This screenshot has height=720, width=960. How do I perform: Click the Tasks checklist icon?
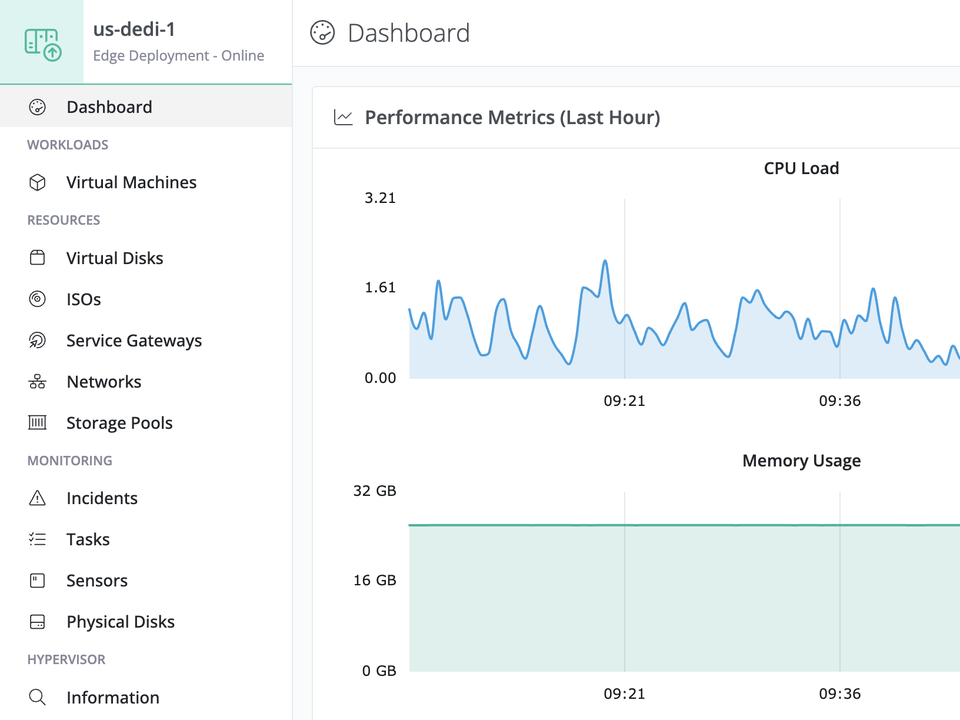click(37, 539)
